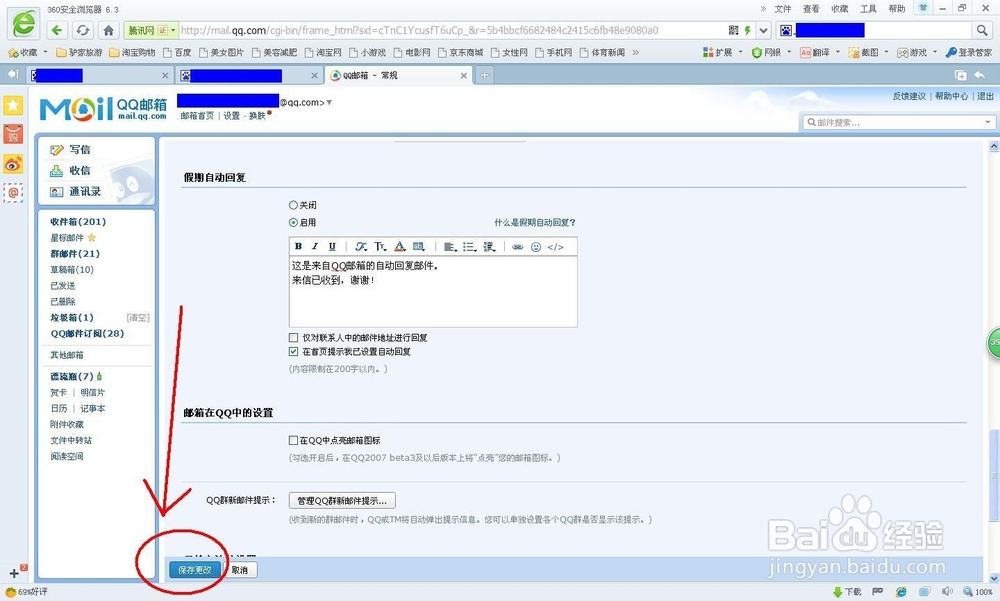Apply Italic formatting in the editor
This screenshot has height=601, width=1000.
[315, 246]
